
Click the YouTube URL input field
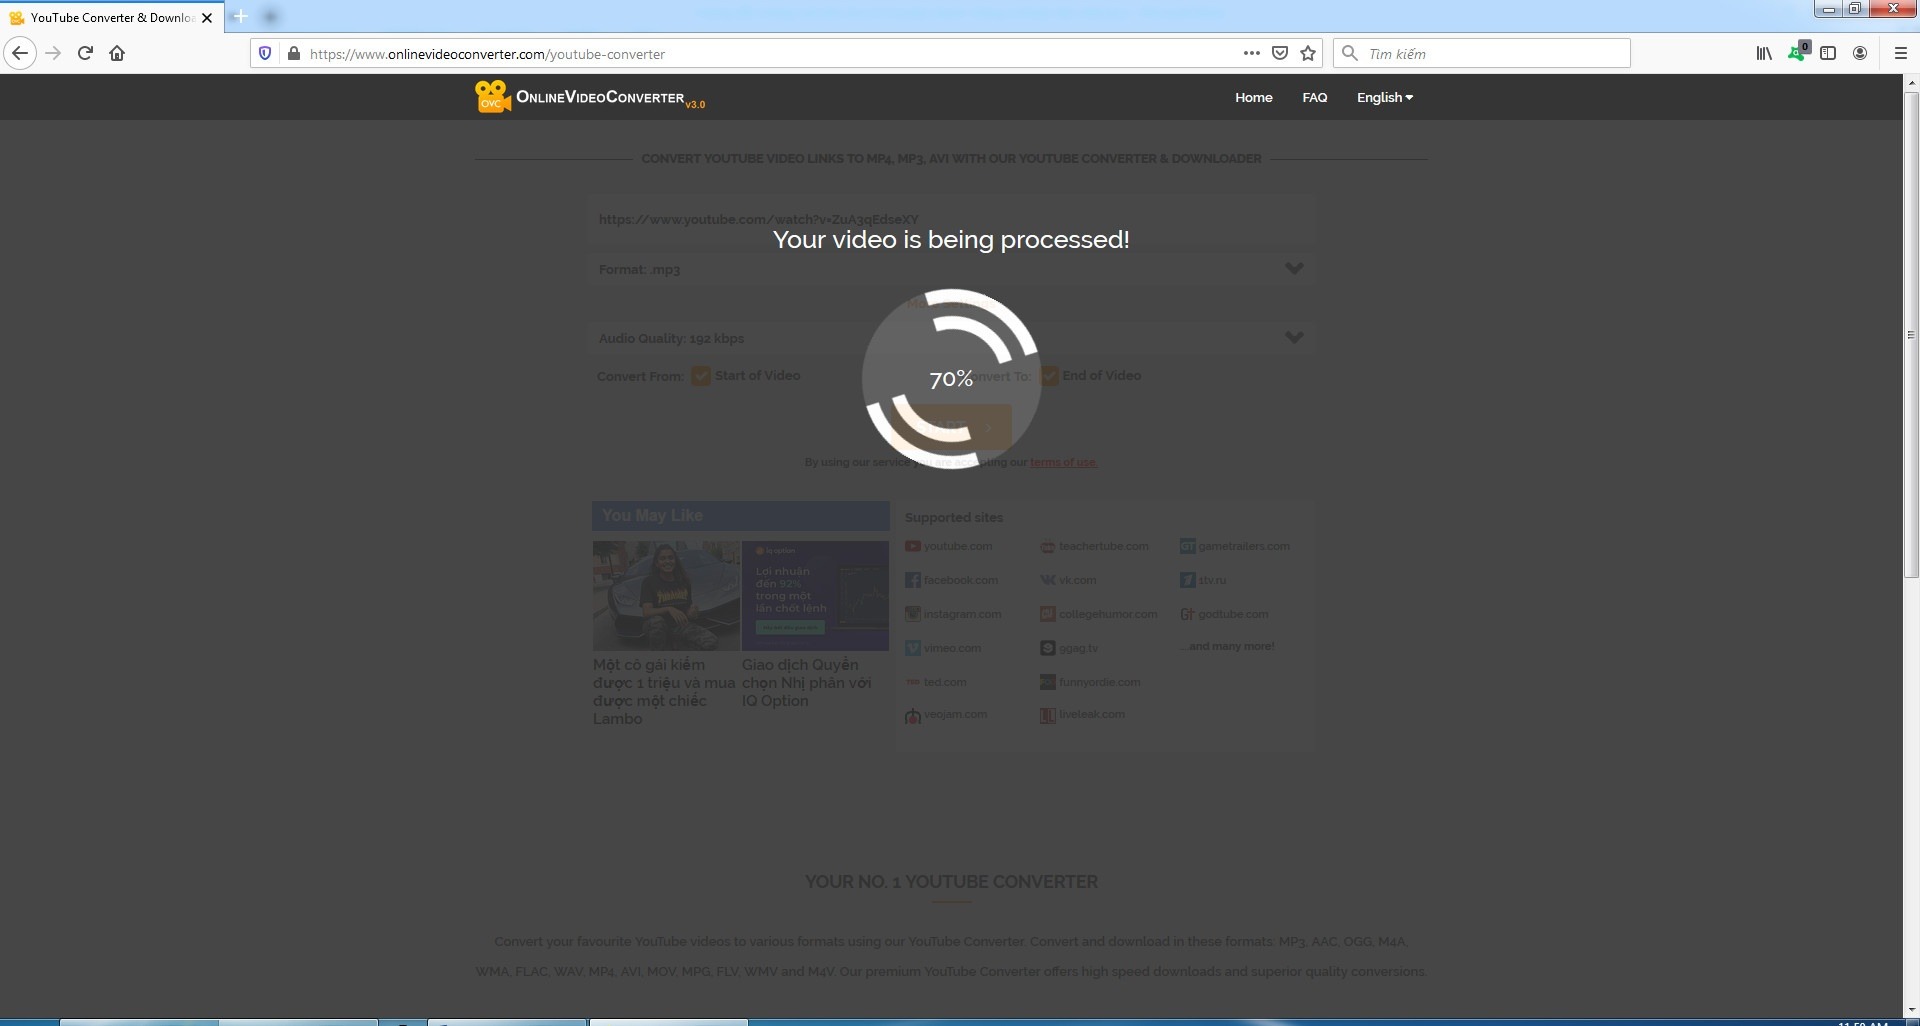coord(951,219)
